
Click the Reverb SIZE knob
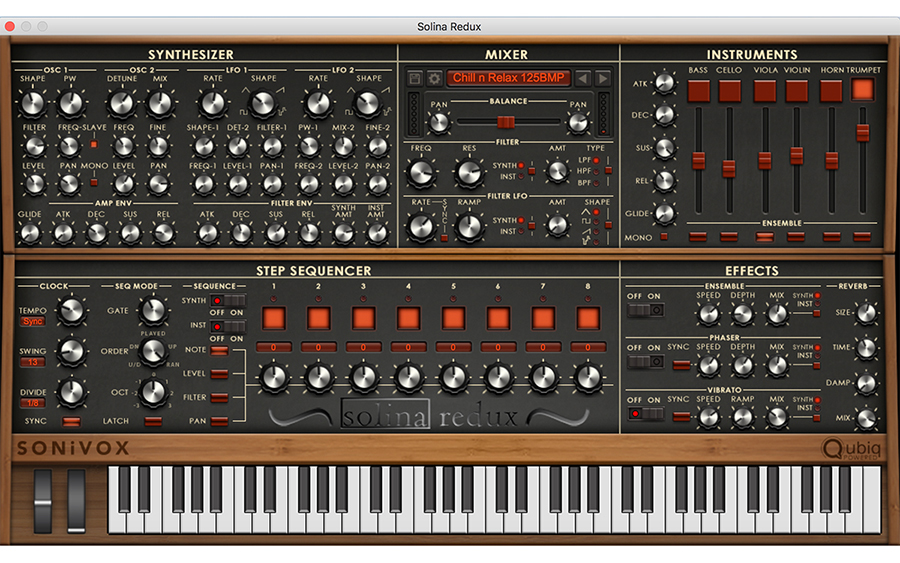pyautogui.click(x=866, y=313)
